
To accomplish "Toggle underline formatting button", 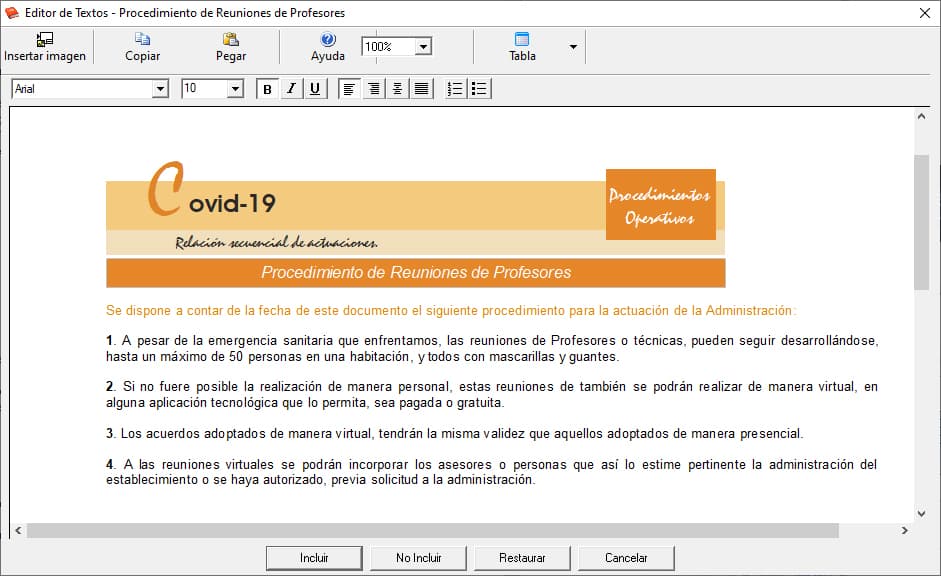I will pyautogui.click(x=315, y=89).
